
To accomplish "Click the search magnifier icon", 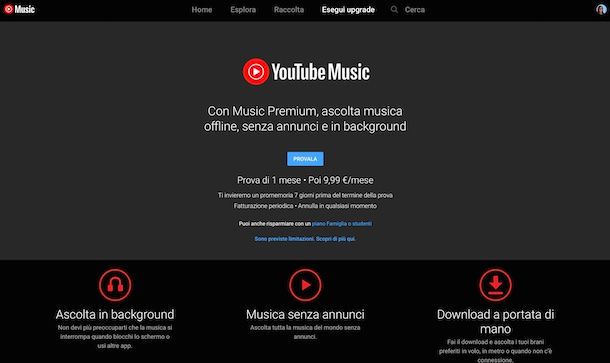I will click(394, 9).
